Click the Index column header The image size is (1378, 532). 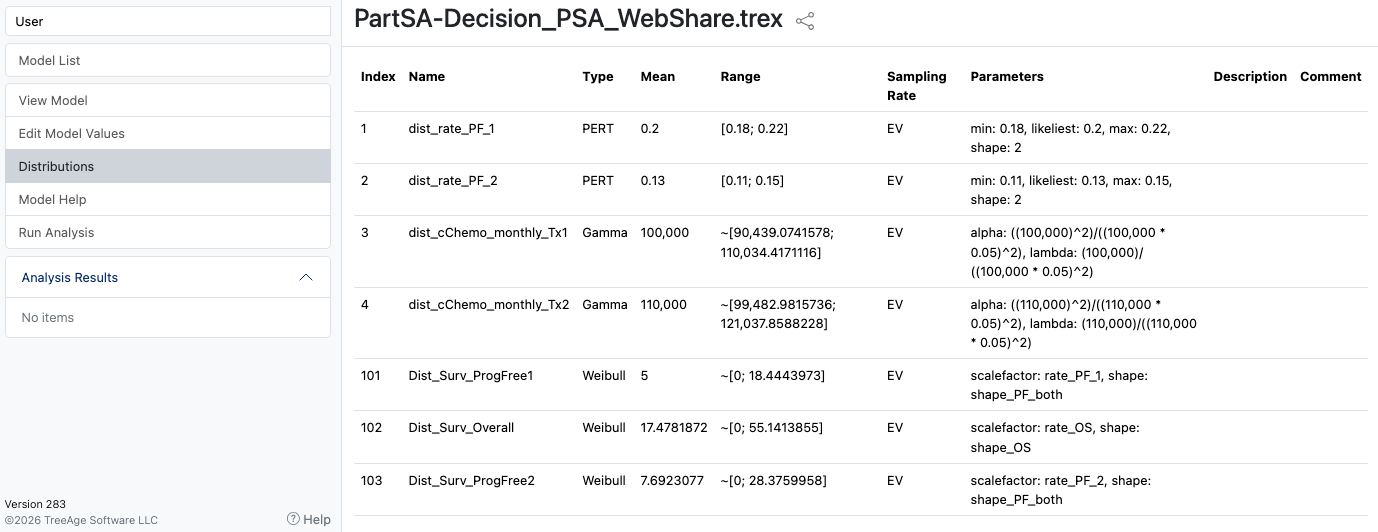pyautogui.click(x=378, y=77)
